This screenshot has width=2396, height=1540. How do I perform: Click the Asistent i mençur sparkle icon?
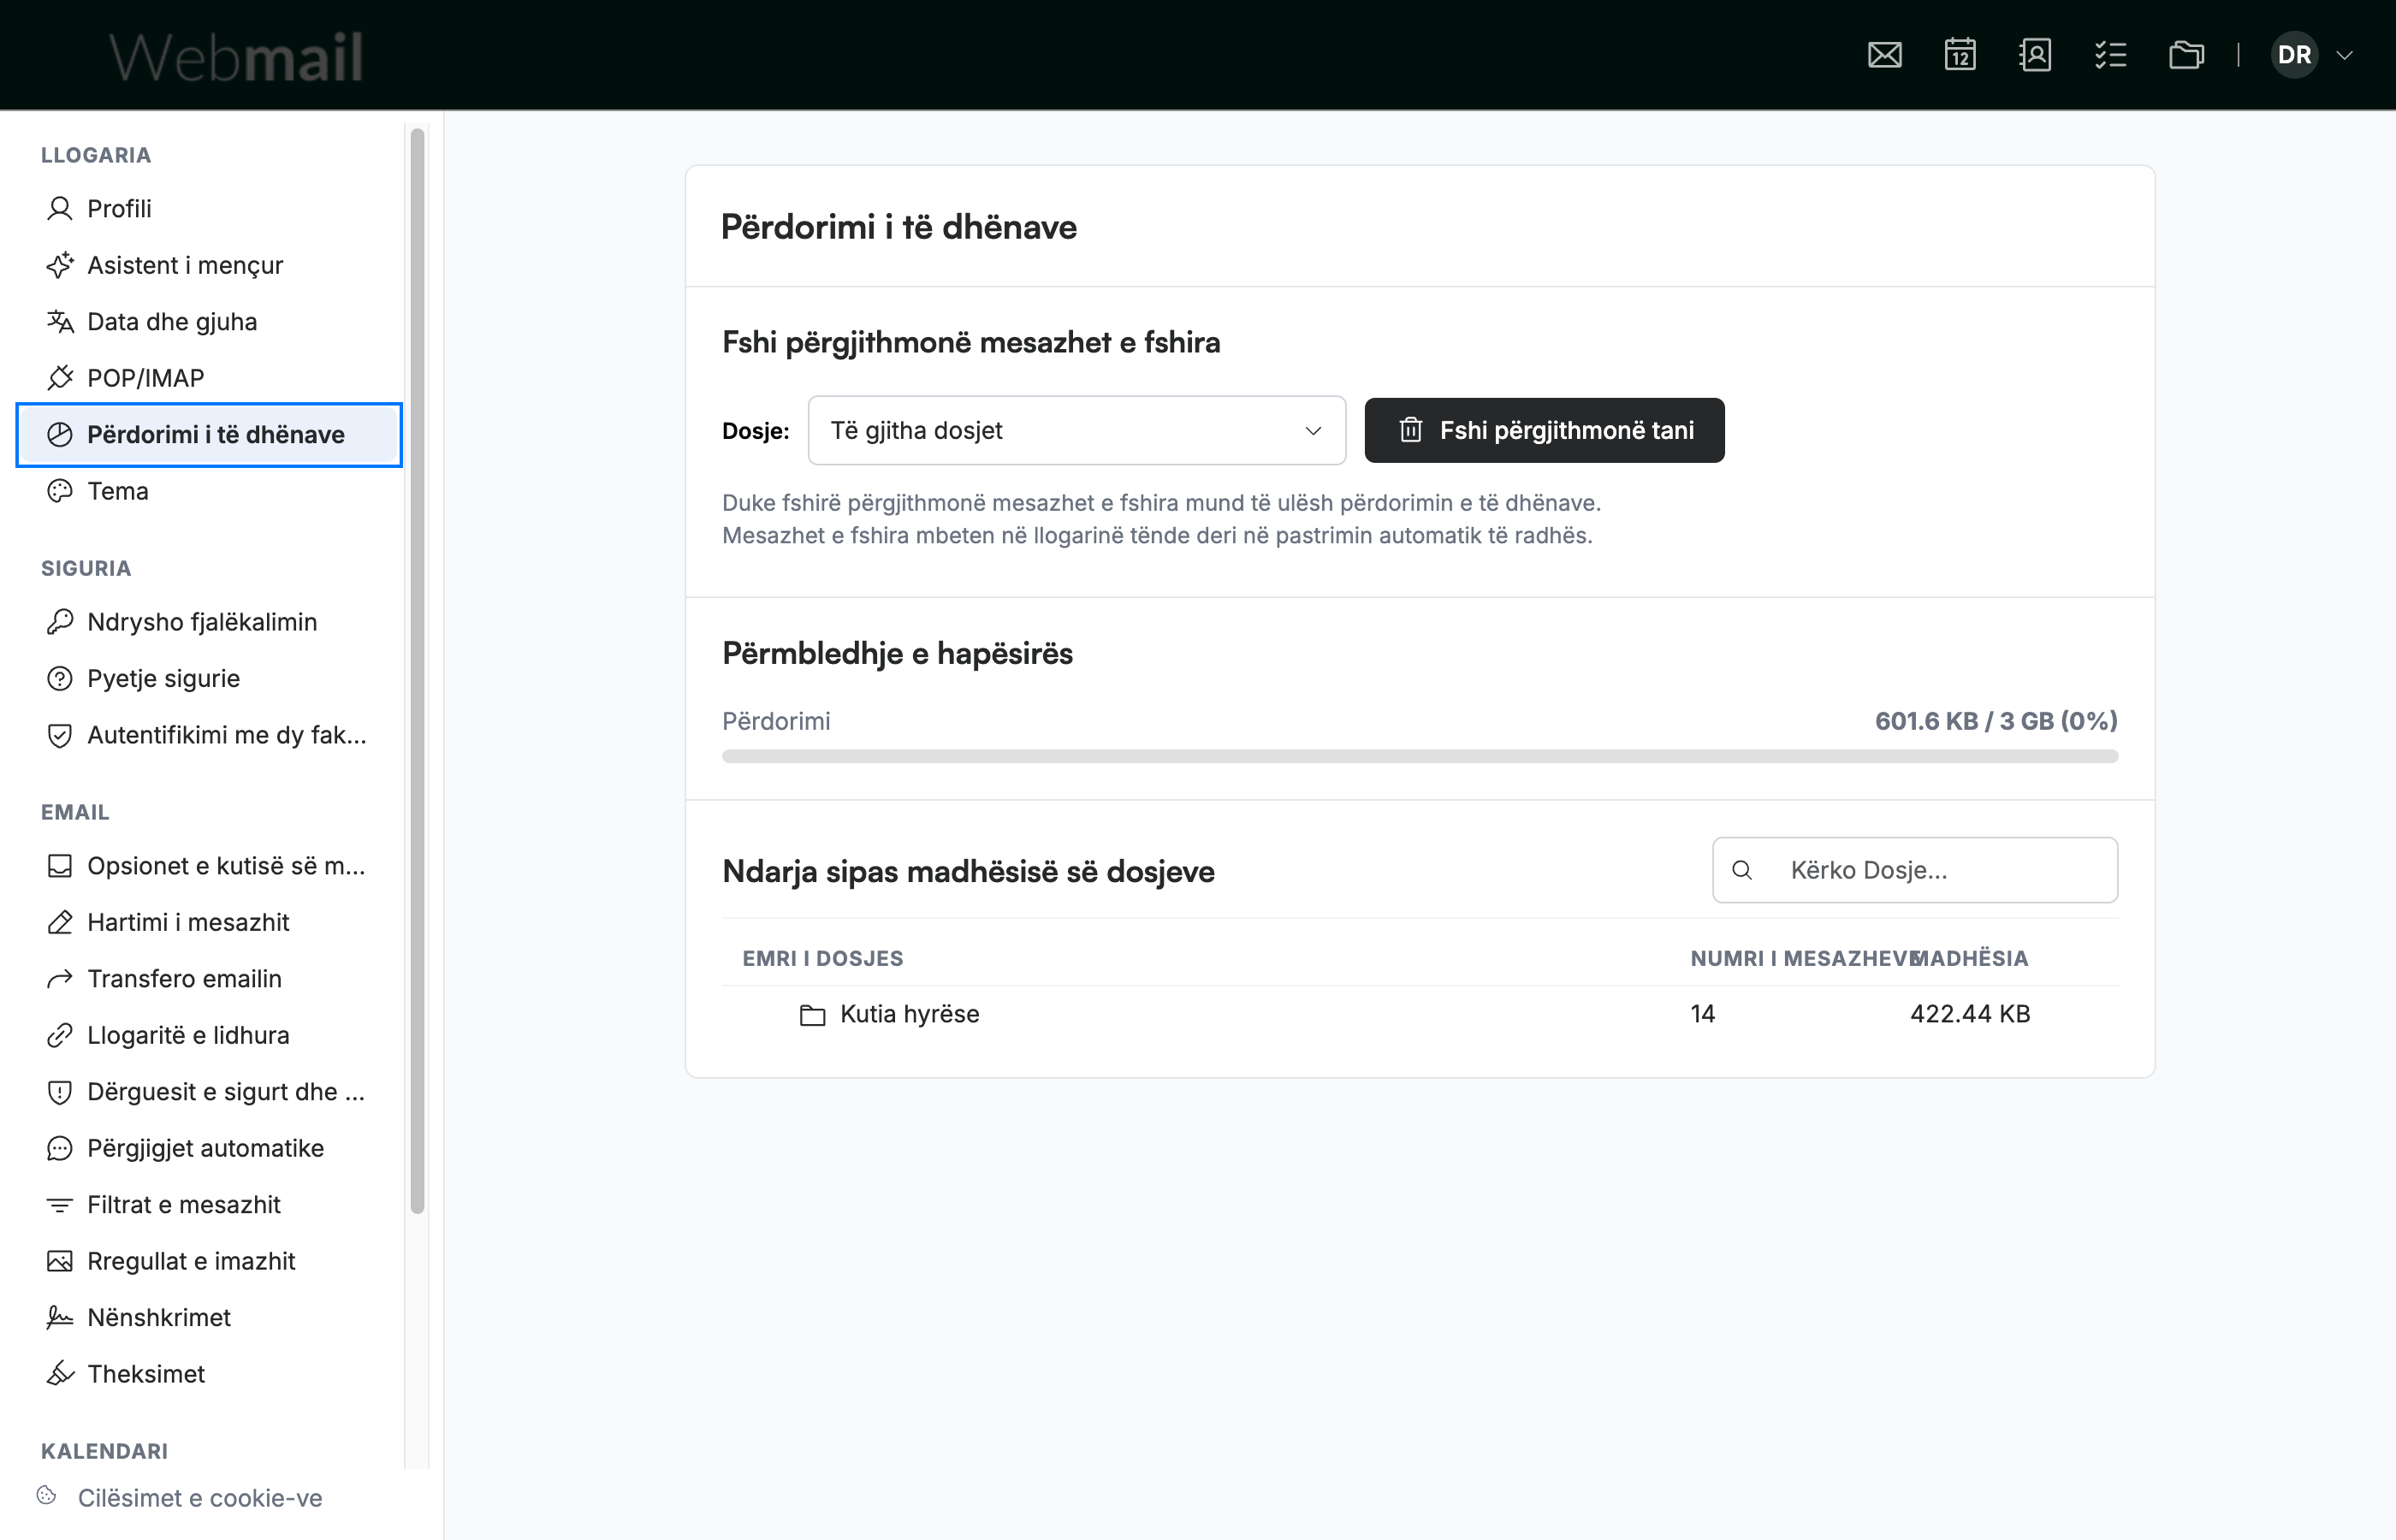(60, 265)
